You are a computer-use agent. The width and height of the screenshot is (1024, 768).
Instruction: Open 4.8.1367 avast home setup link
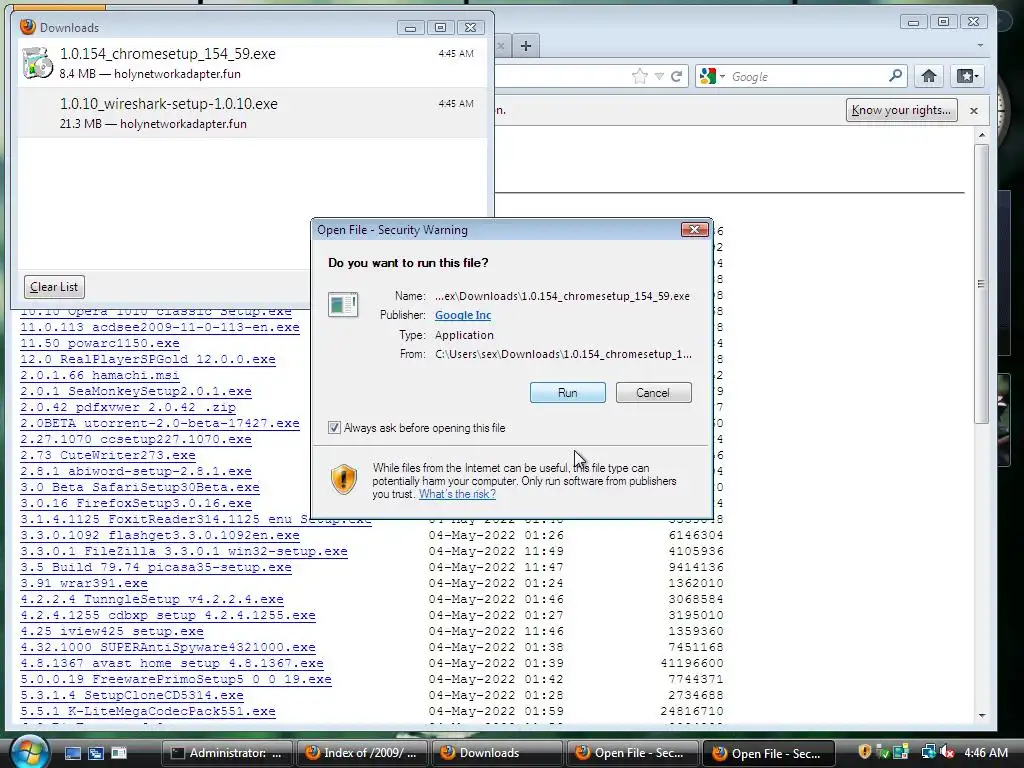pyautogui.click(x=172, y=664)
